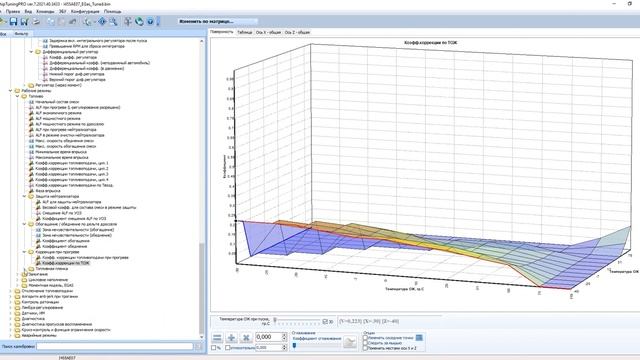Screen dimensions: 640x360
Task: Expand the Регулятор (через момент) folder
Action: coord(24,85)
